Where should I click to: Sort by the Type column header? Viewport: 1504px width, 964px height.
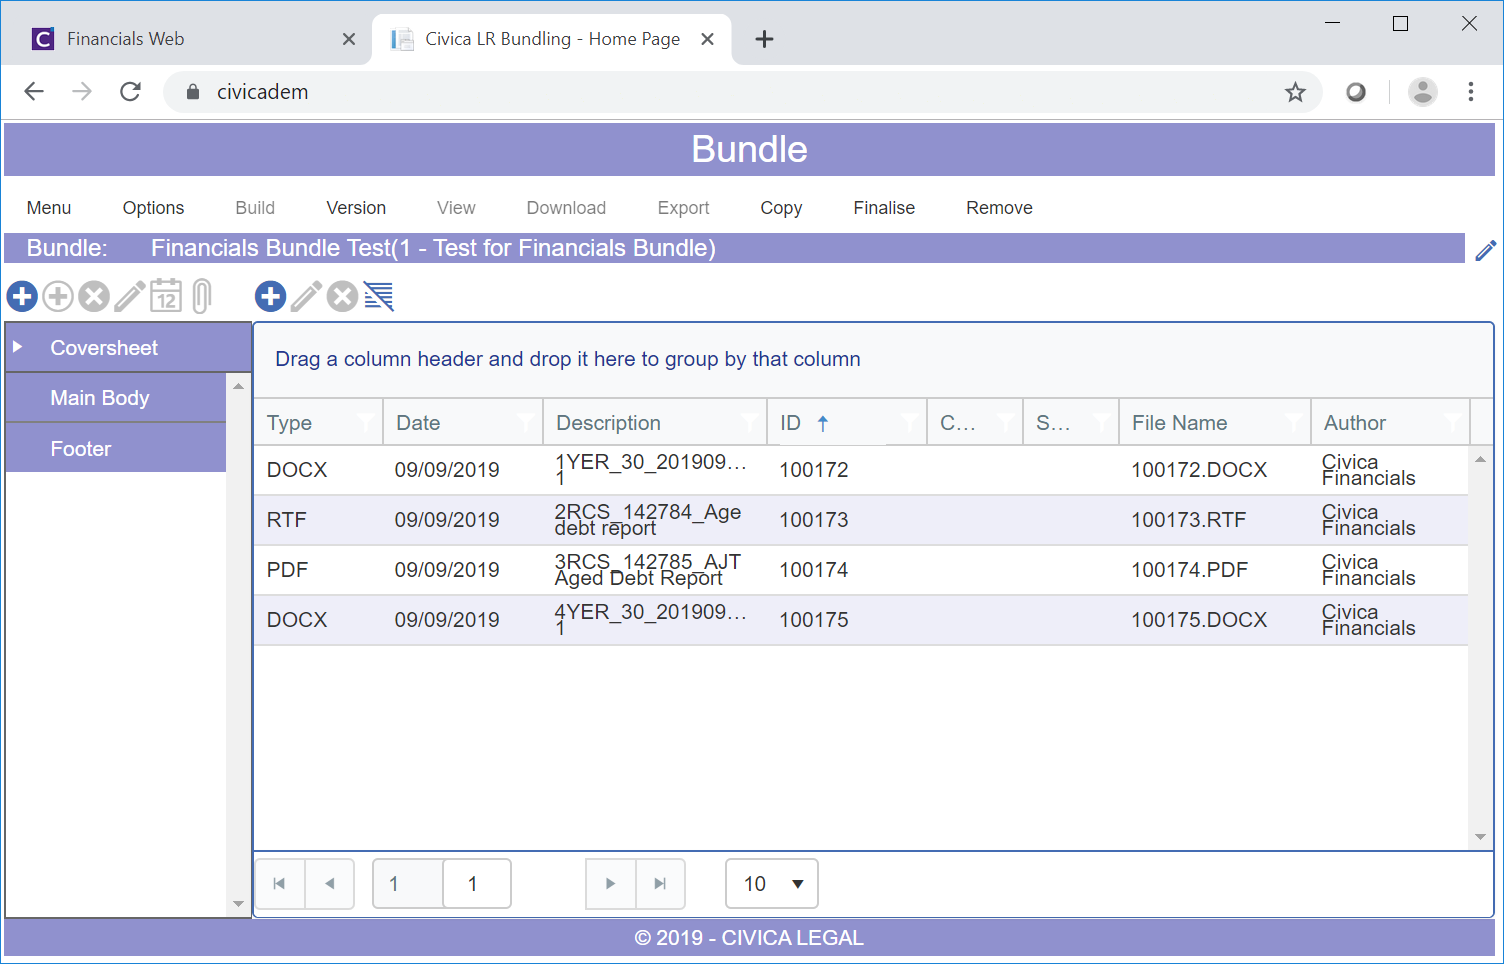(290, 423)
